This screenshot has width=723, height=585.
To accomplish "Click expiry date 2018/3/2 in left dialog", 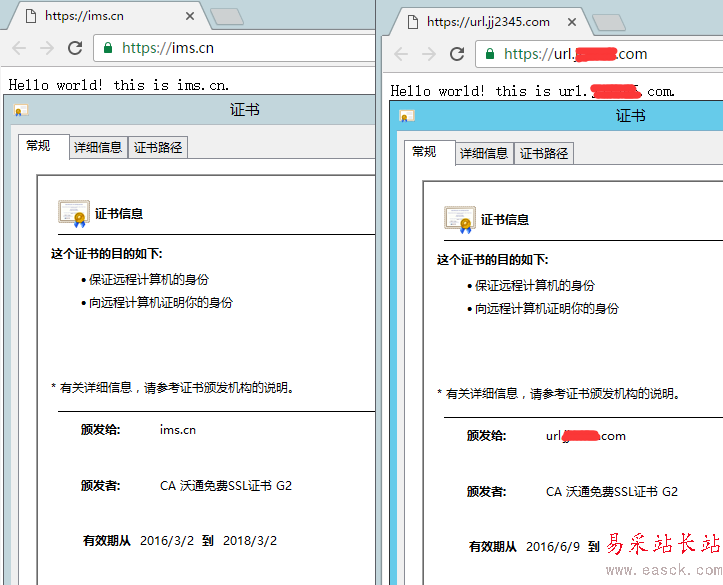I will [x=250, y=541].
